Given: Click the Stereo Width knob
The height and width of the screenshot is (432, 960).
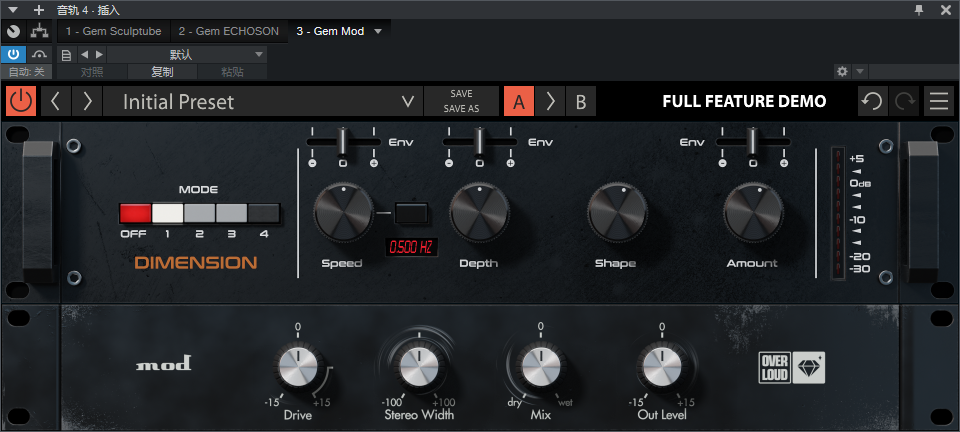Looking at the screenshot, I should point(419,368).
